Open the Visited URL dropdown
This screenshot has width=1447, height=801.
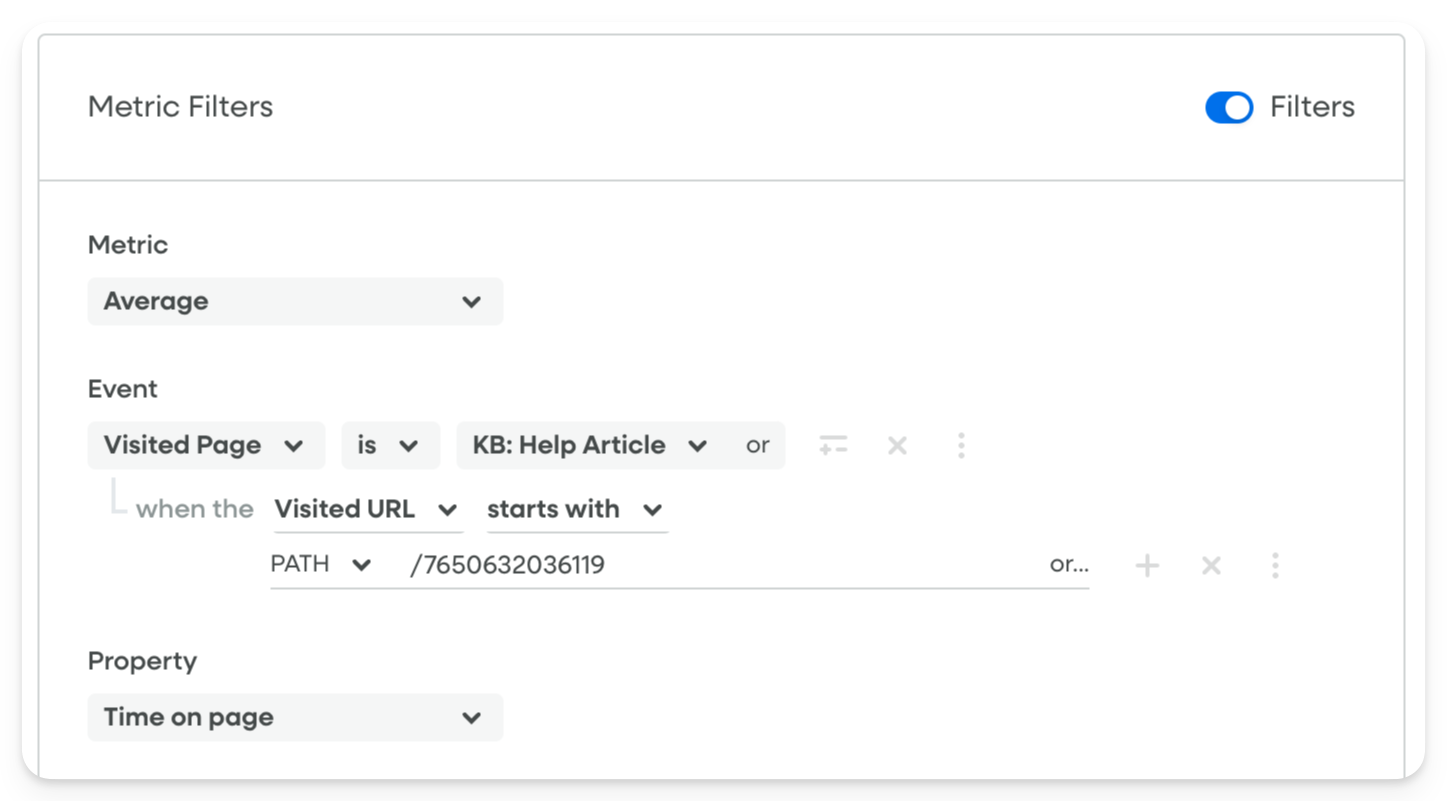tap(368, 509)
